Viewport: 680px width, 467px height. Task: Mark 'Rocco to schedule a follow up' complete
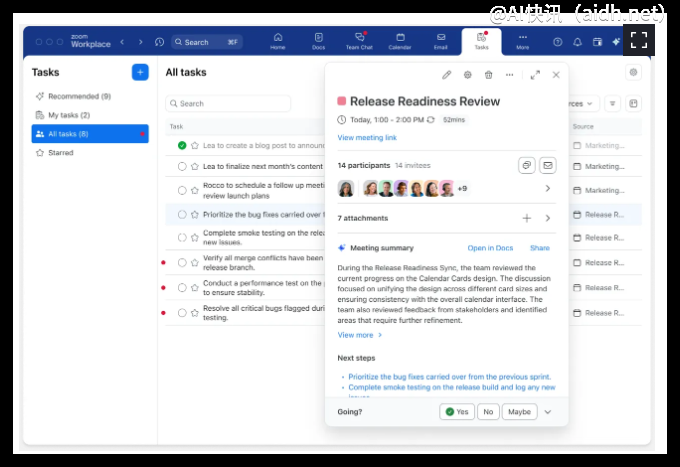tap(182, 190)
